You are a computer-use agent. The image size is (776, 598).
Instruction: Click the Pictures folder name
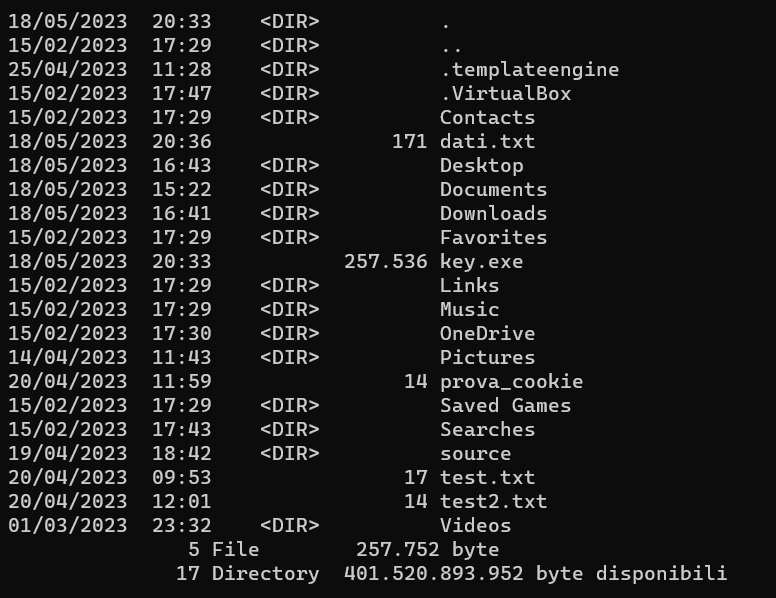487,358
